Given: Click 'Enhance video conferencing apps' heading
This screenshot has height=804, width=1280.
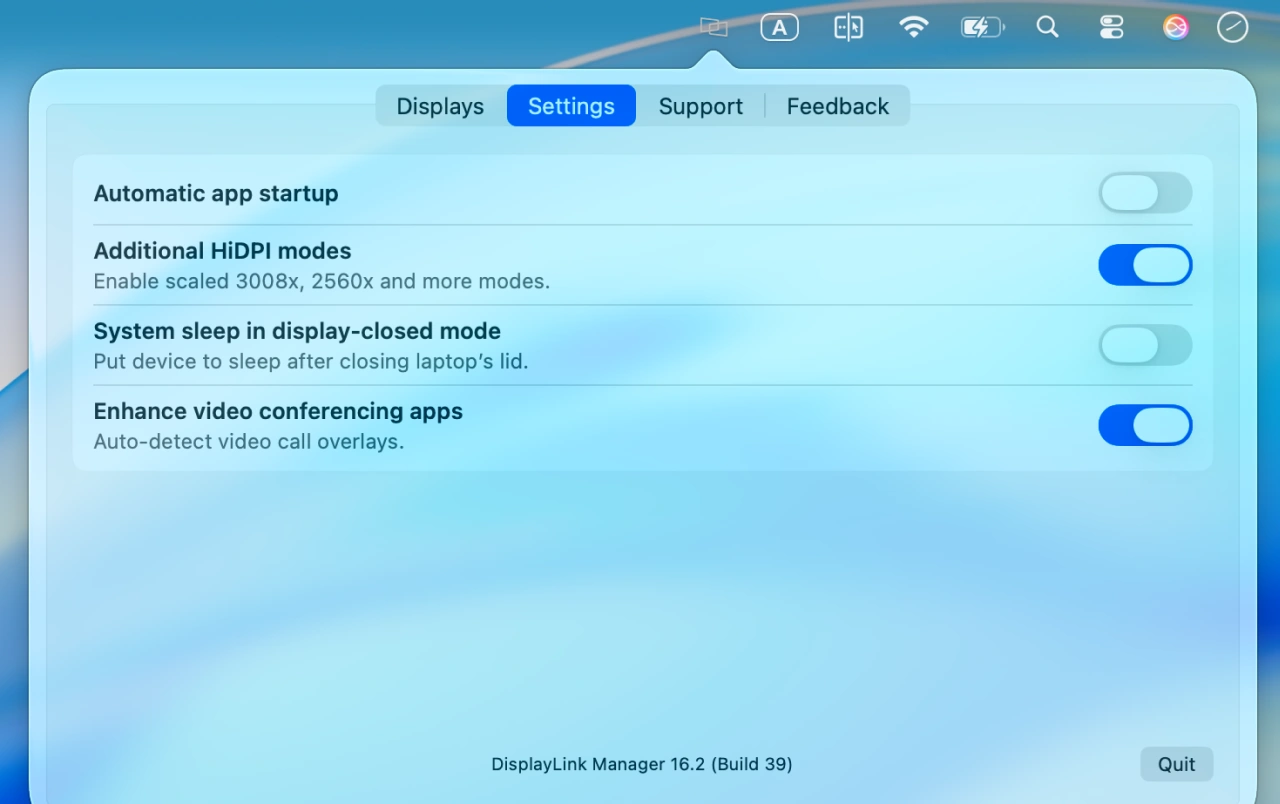Looking at the screenshot, I should coord(278,411).
